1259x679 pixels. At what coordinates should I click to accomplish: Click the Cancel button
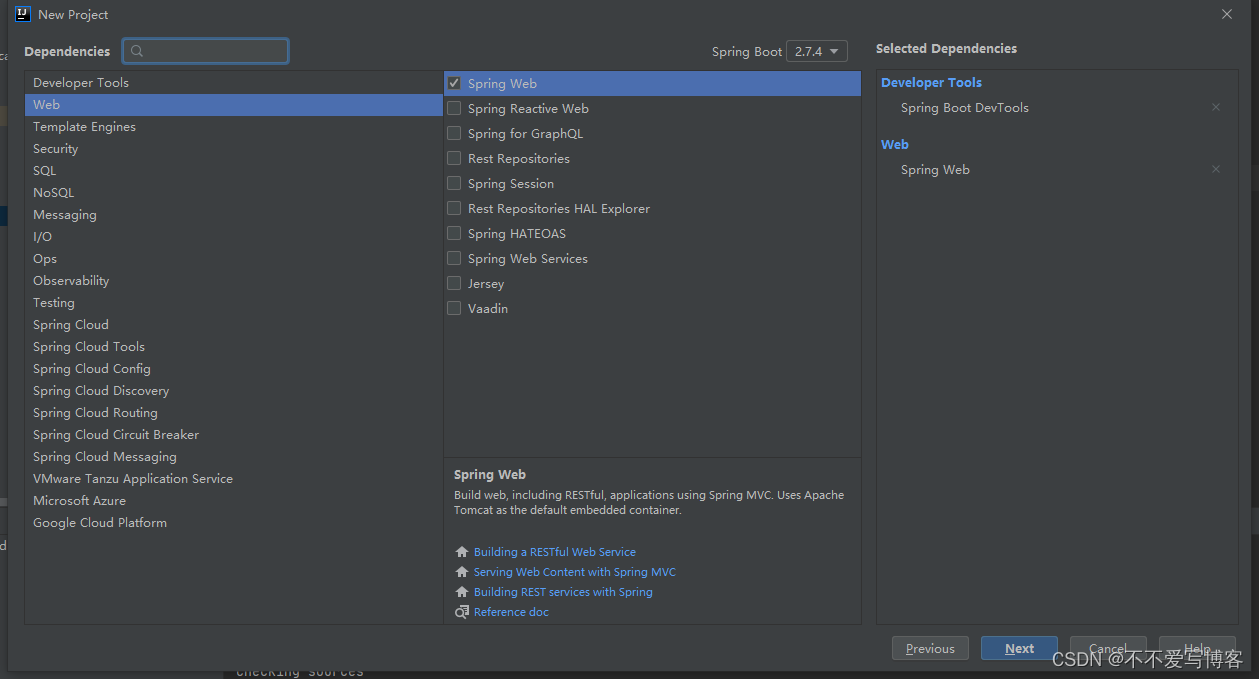1108,648
